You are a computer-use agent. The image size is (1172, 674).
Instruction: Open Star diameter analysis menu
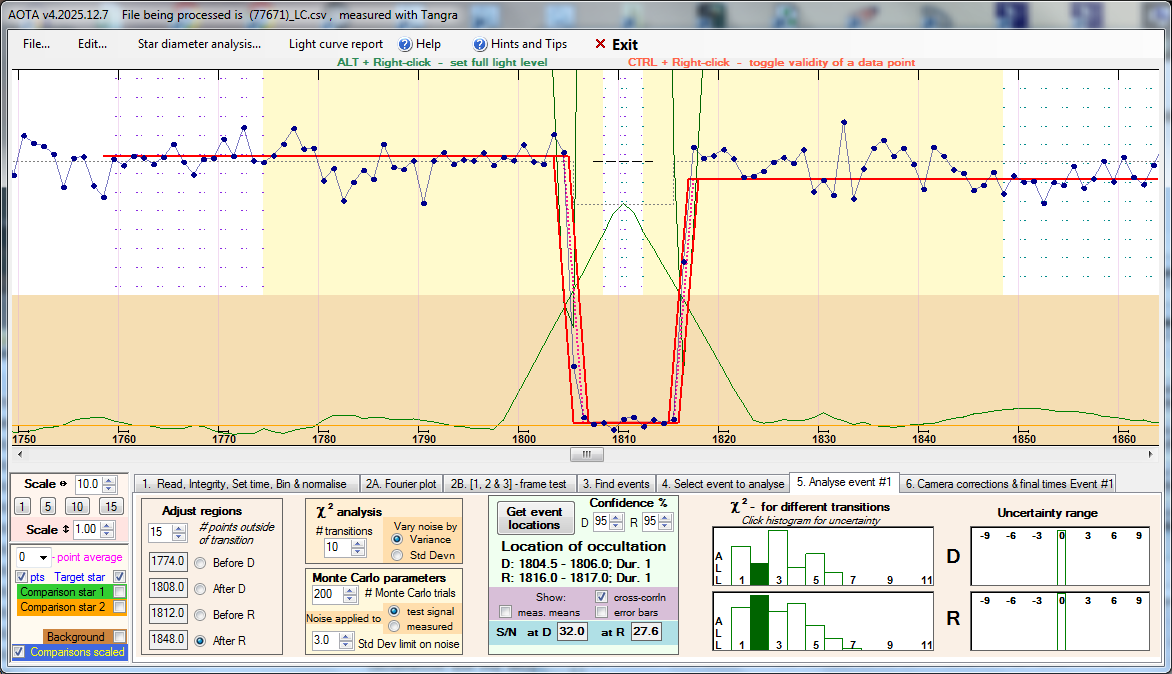tap(199, 45)
